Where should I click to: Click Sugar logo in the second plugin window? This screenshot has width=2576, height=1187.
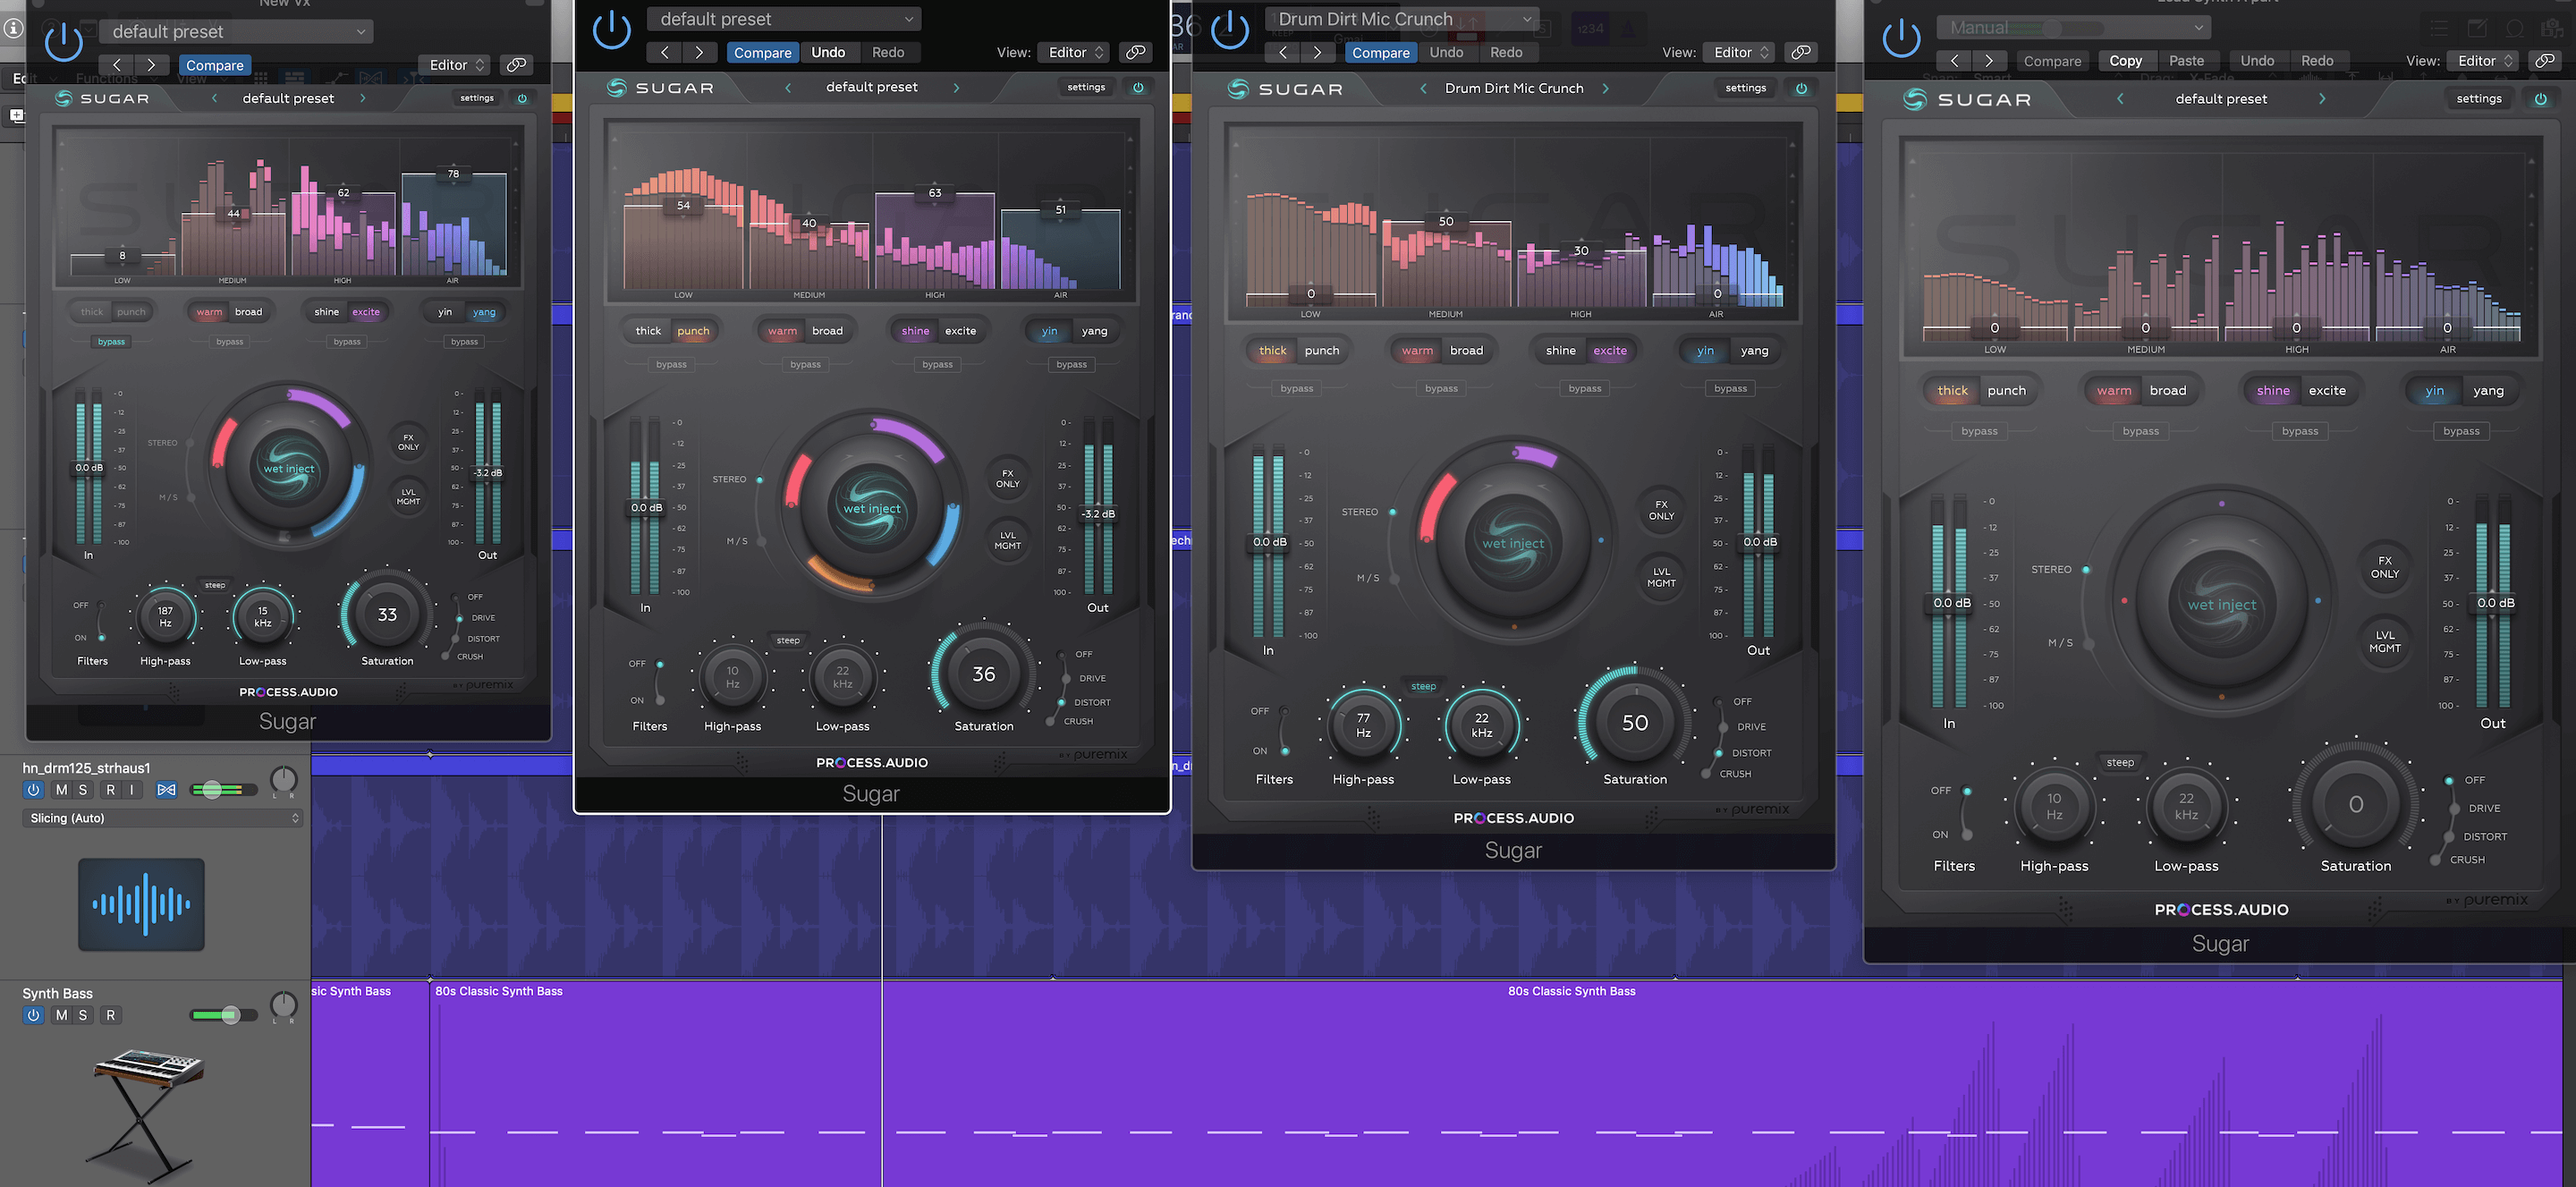pos(660,88)
